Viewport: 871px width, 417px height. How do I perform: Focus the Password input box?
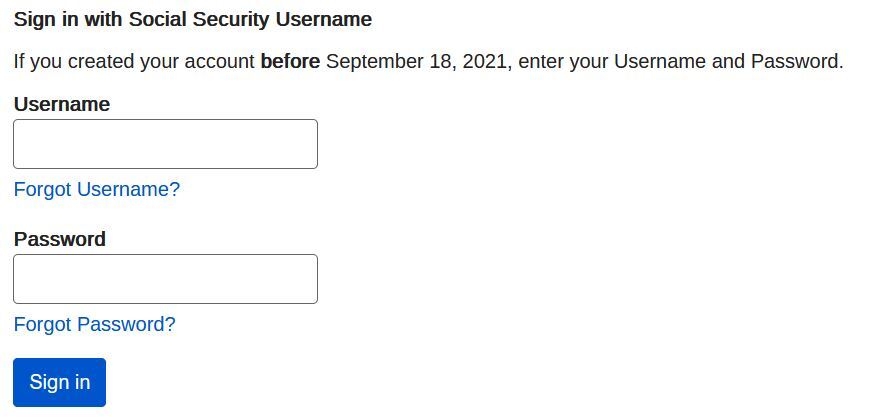click(165, 279)
